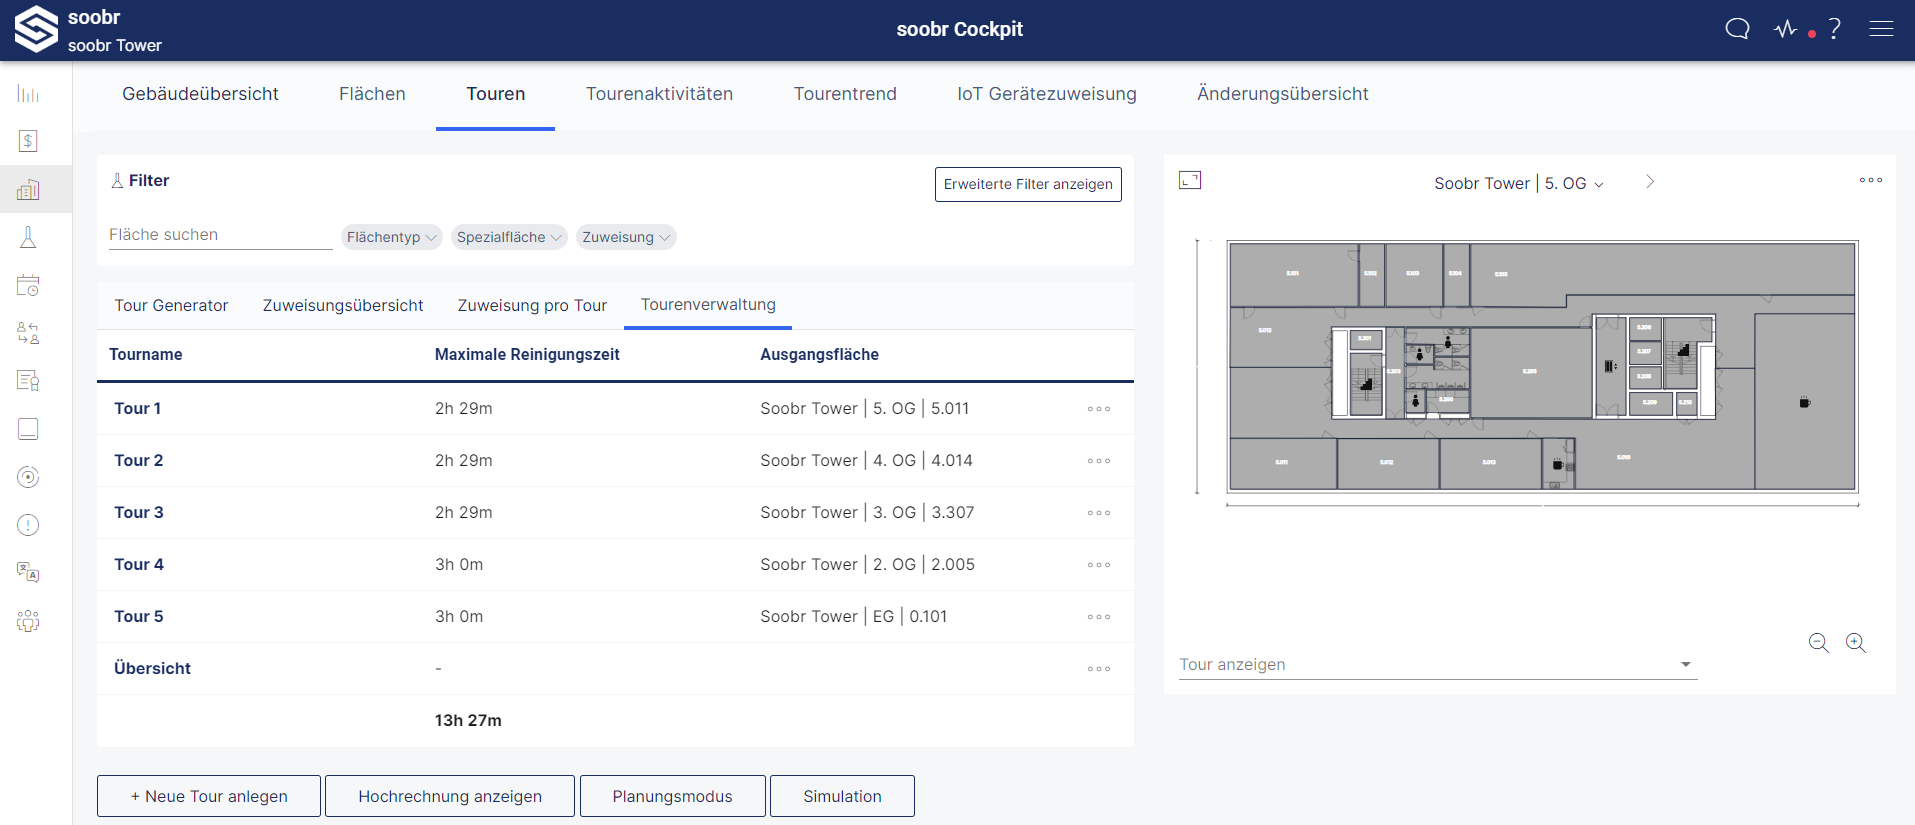Open three-dot menu for Tour 3
Viewport: 1915px width, 825px height.
coord(1099,513)
